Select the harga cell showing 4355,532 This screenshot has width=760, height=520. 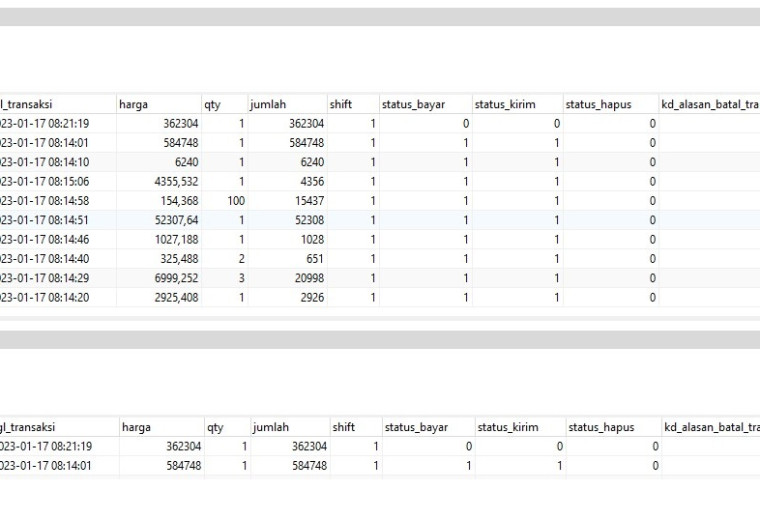click(158, 182)
